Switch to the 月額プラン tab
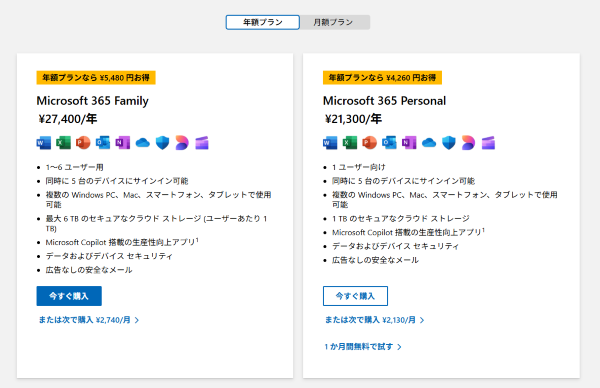600x388 pixels. click(x=333, y=22)
